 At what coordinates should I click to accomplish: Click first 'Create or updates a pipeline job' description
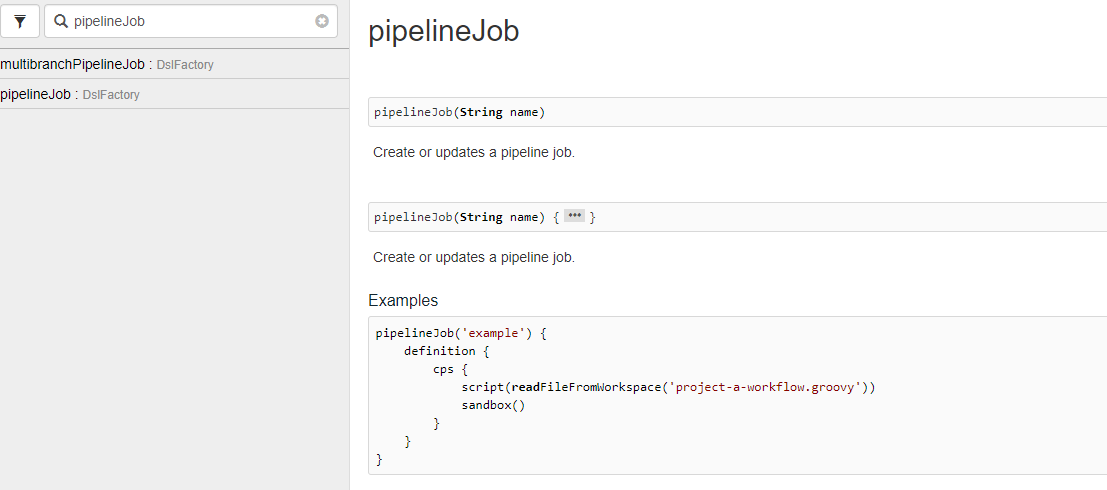[474, 153]
